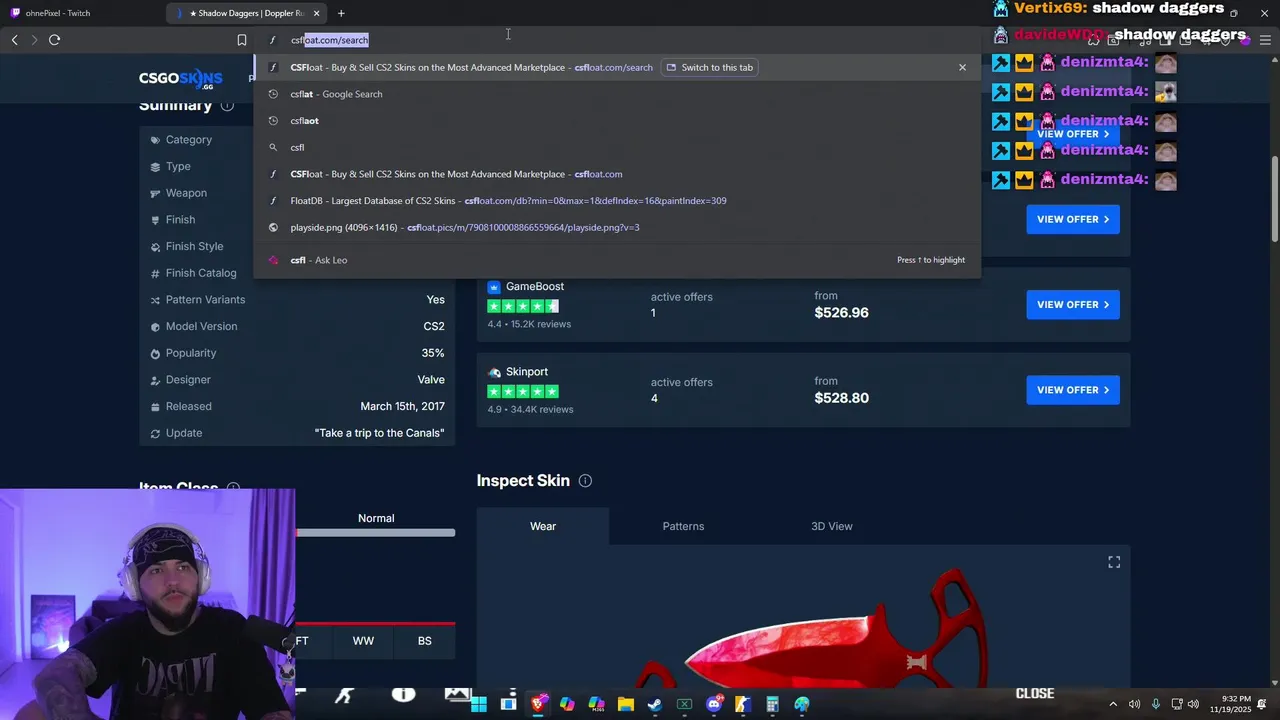Click the Switch to this tab button
Viewport: 1280px width, 720px height.
click(x=709, y=67)
